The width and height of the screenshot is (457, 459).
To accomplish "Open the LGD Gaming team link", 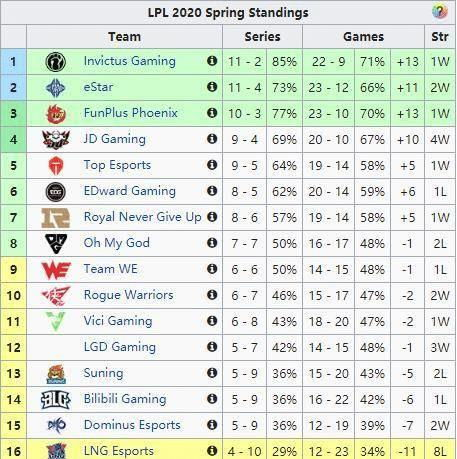I will 120,347.
